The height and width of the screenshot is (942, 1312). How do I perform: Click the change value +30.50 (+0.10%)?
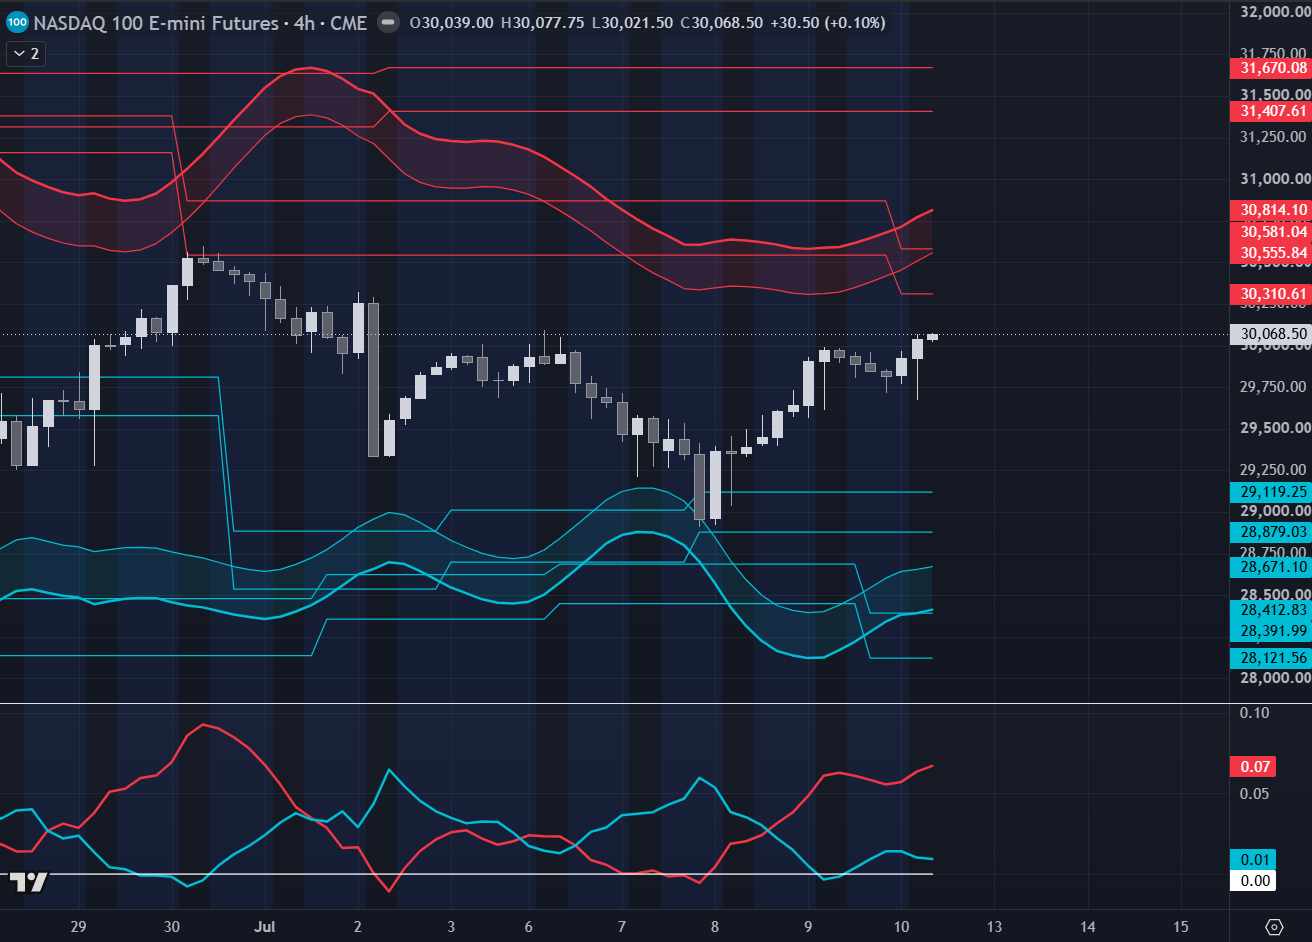tap(828, 22)
